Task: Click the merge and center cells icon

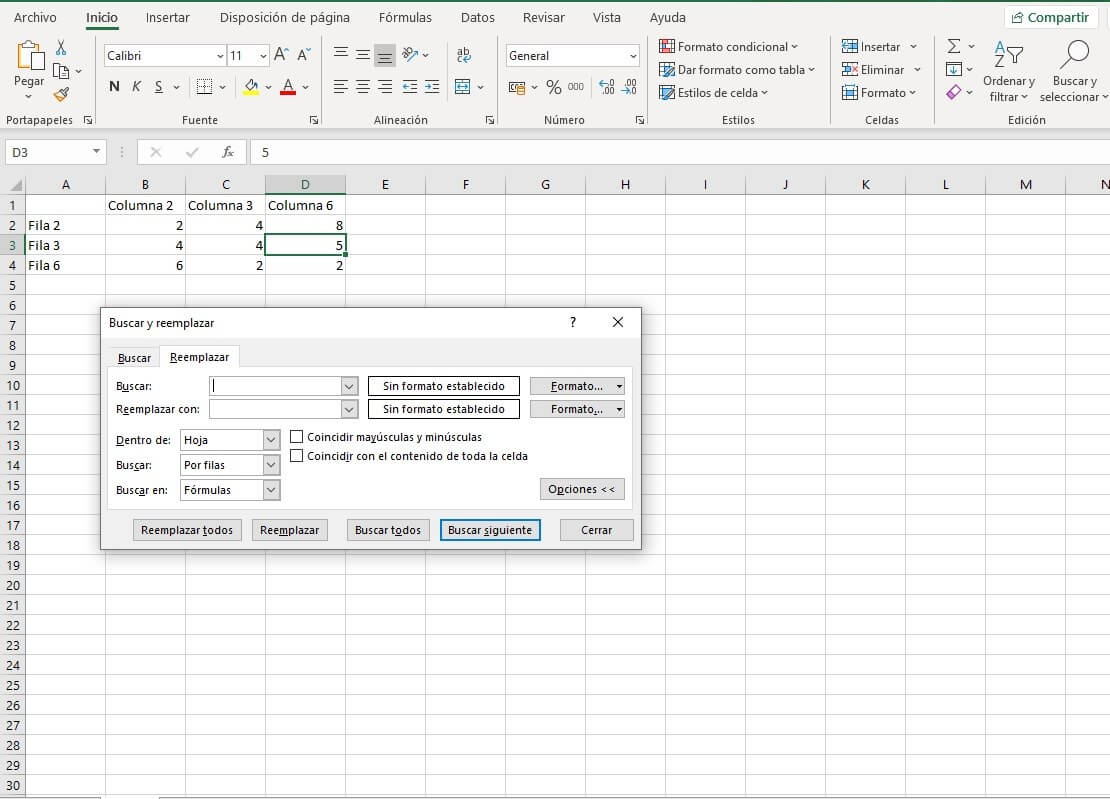Action: (x=462, y=87)
